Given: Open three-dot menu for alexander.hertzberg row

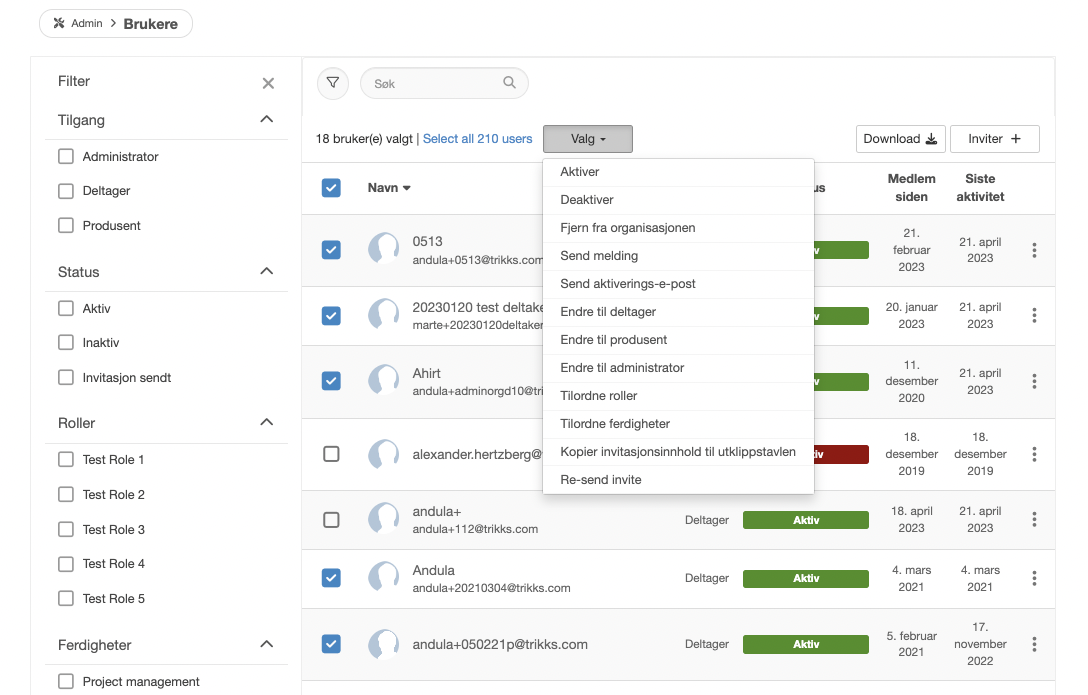Looking at the screenshot, I should [1034, 454].
